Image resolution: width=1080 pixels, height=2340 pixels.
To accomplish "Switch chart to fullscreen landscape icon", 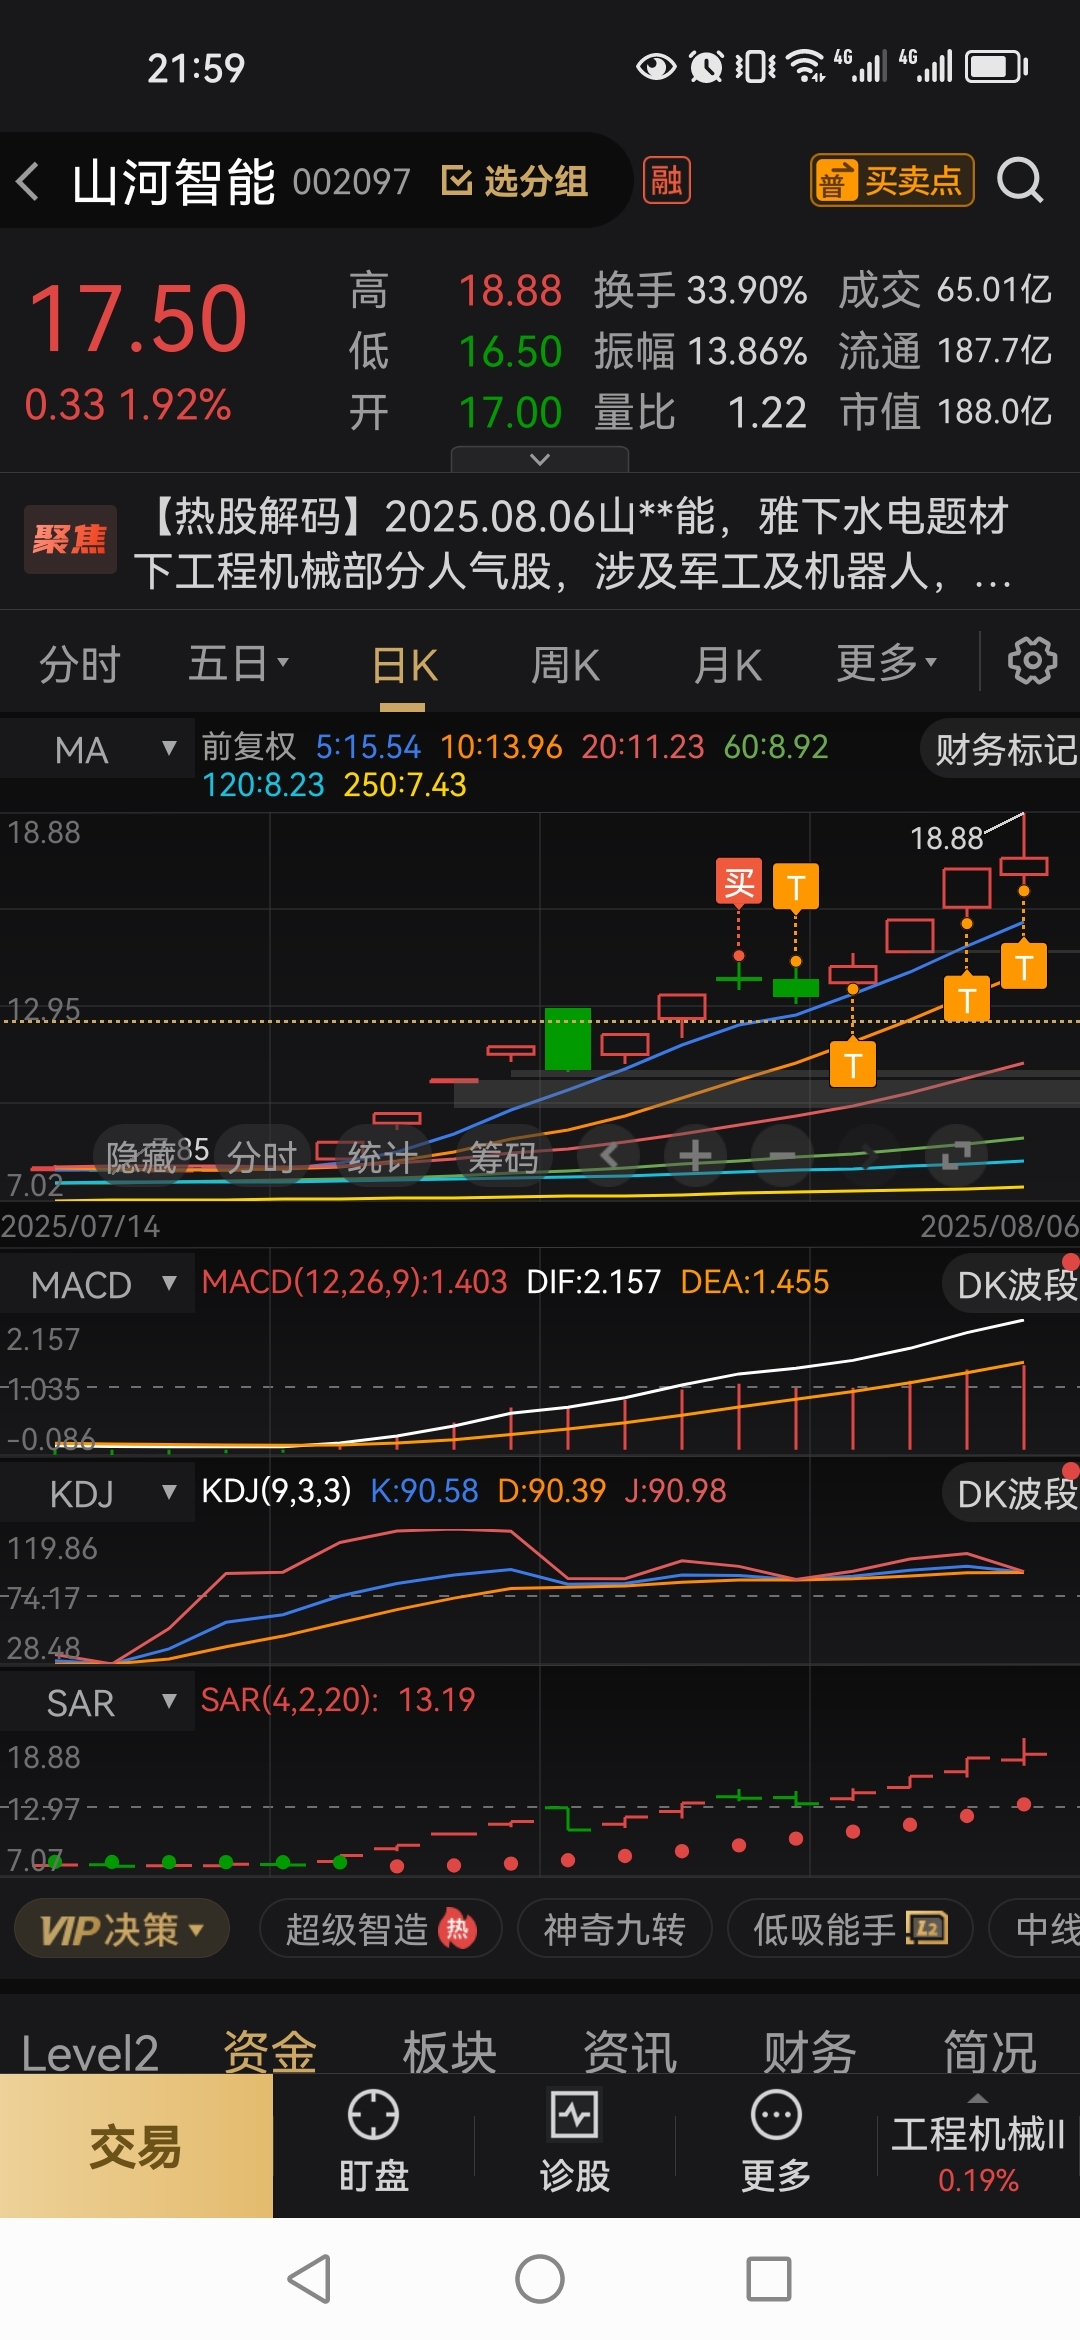I will [x=956, y=1156].
